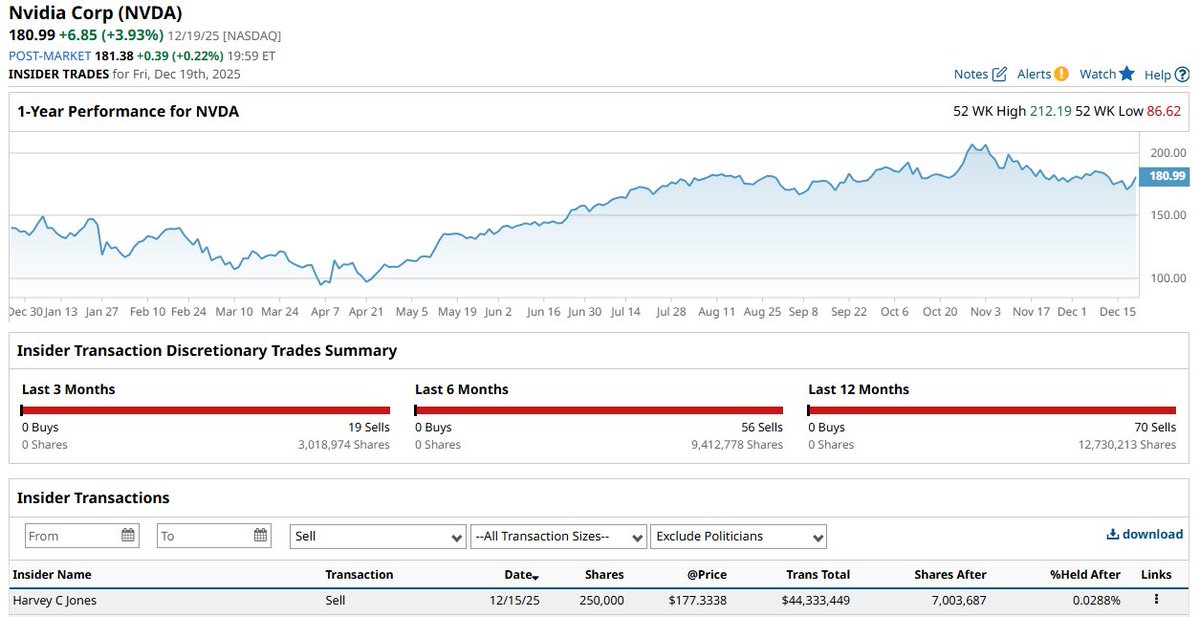Click the Last 12 Months red sell bar
This screenshot has width=1200, height=617.
[x=992, y=410]
